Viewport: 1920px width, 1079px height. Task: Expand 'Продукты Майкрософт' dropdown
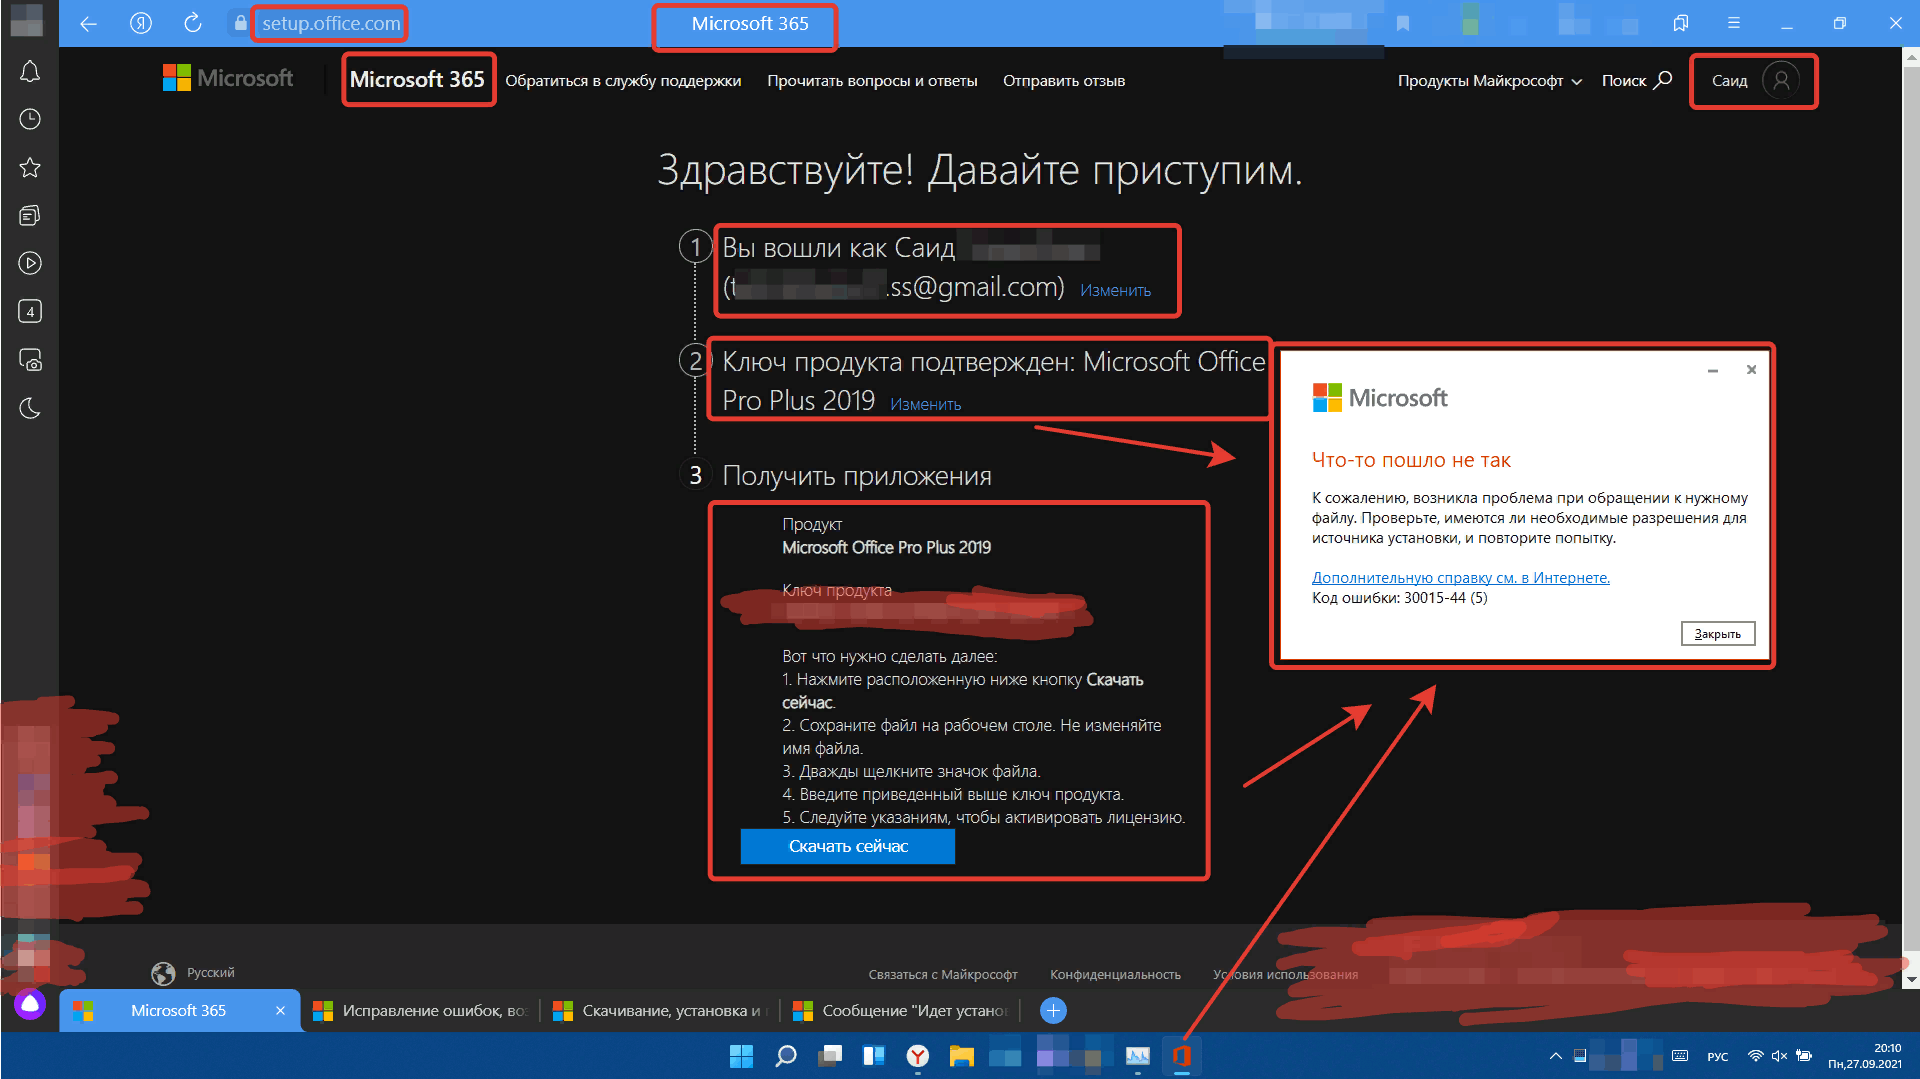pyautogui.click(x=1489, y=81)
